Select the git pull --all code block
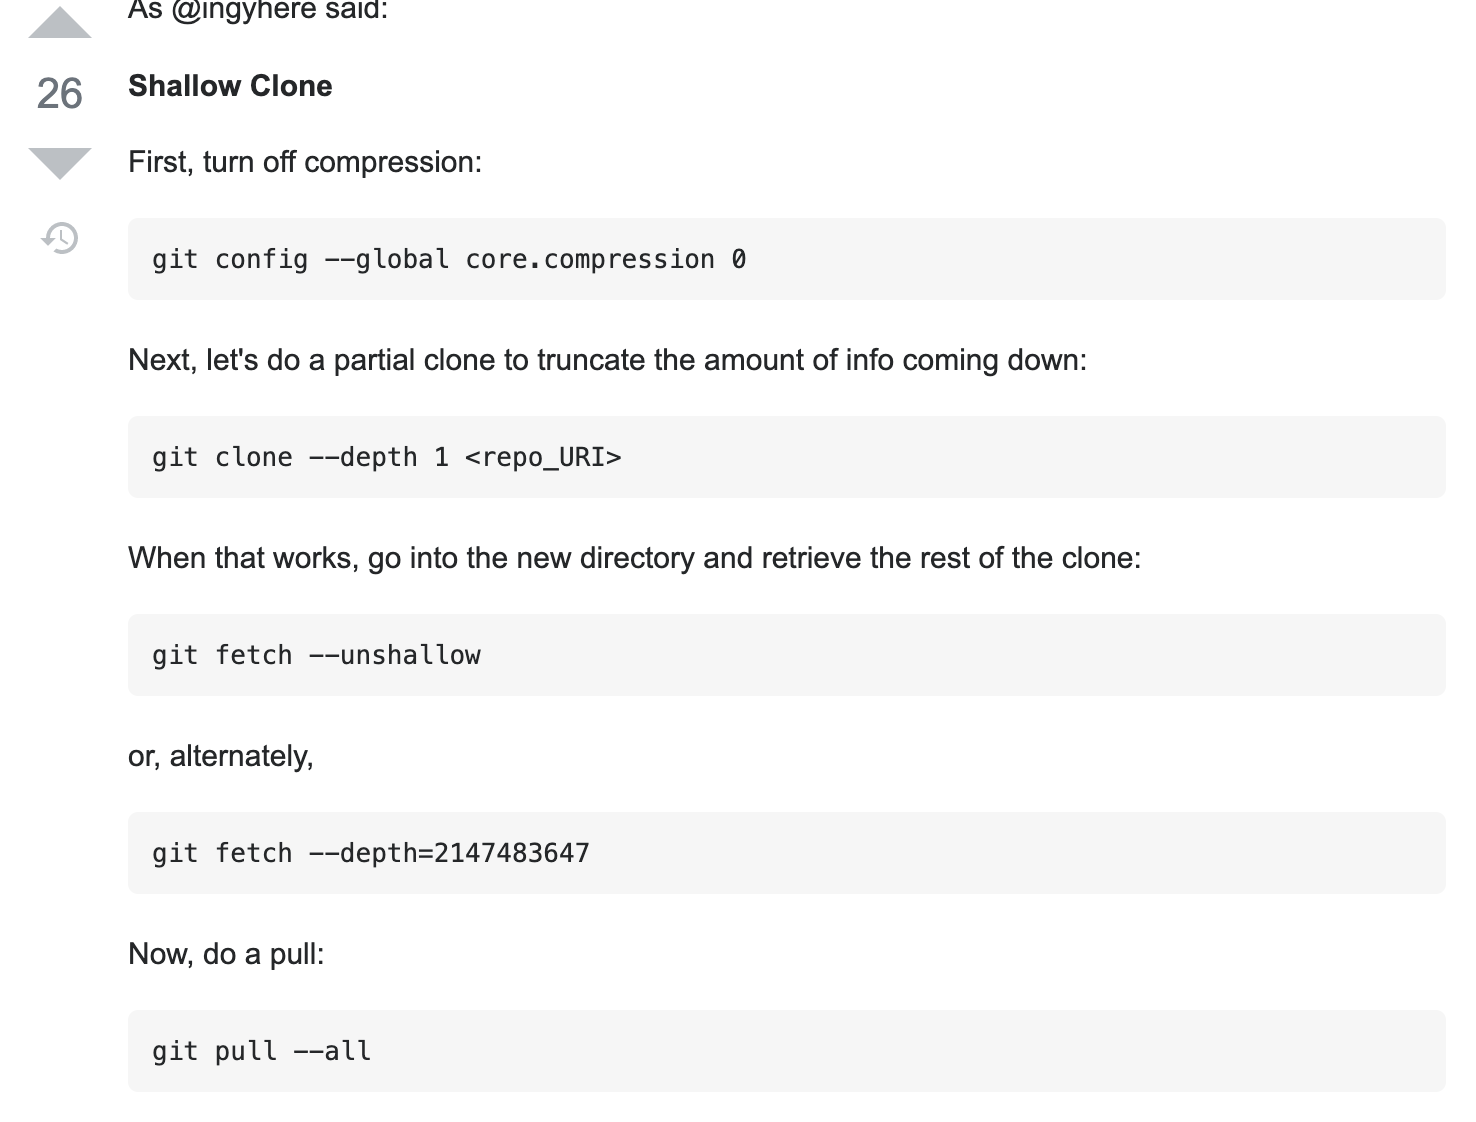Image resolution: width=1476 pixels, height=1122 pixels. pyautogui.click(x=786, y=1051)
